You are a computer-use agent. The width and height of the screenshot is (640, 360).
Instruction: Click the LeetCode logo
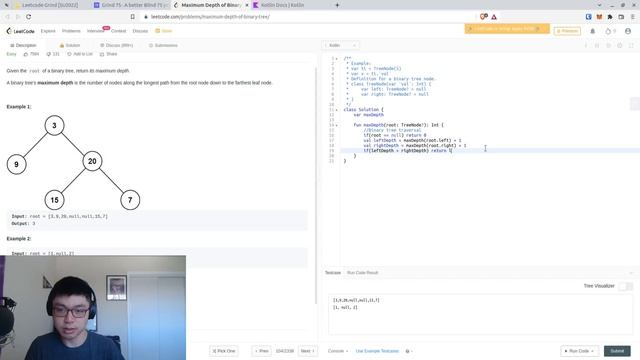(20, 31)
